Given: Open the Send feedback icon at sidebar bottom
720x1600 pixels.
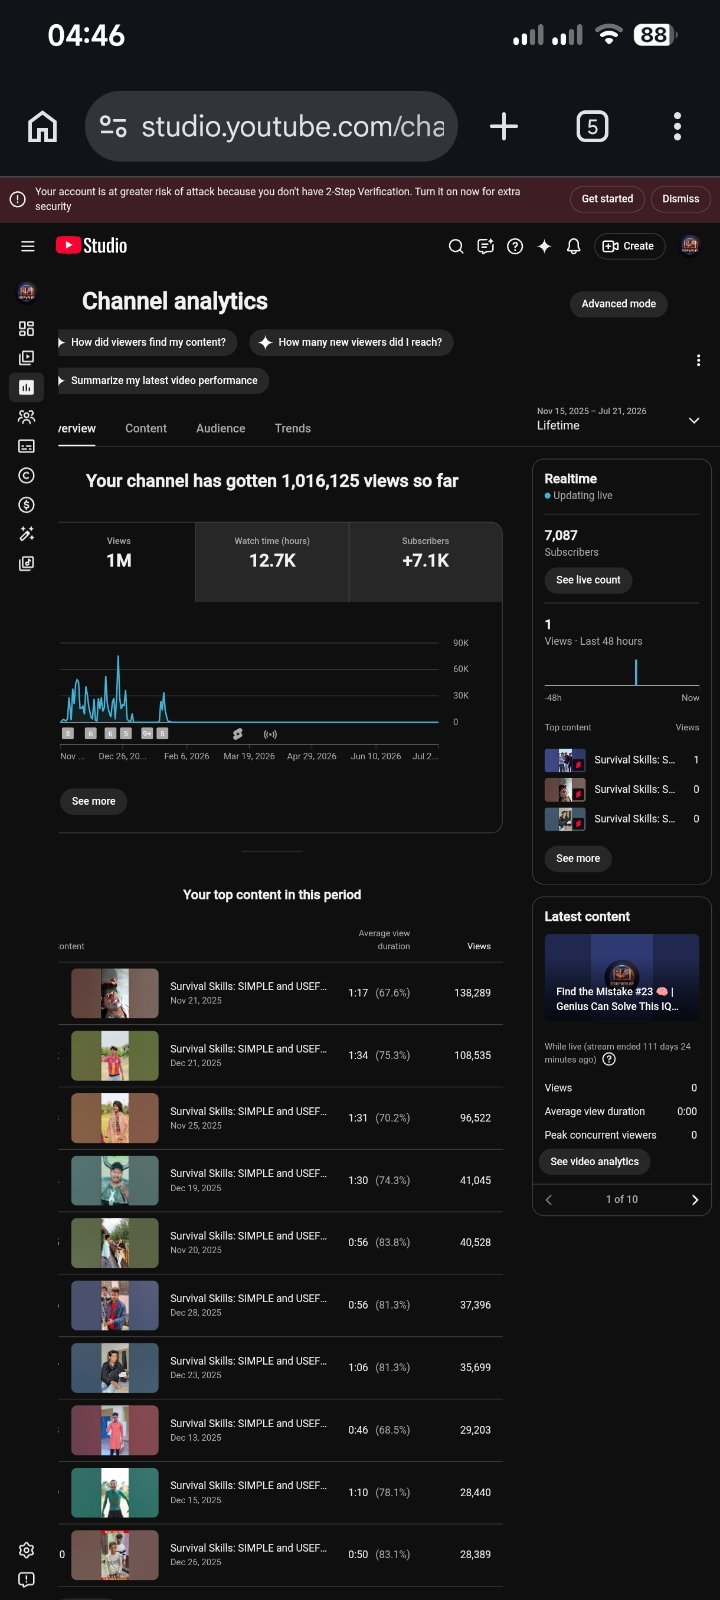Looking at the screenshot, I should click(x=27, y=1580).
